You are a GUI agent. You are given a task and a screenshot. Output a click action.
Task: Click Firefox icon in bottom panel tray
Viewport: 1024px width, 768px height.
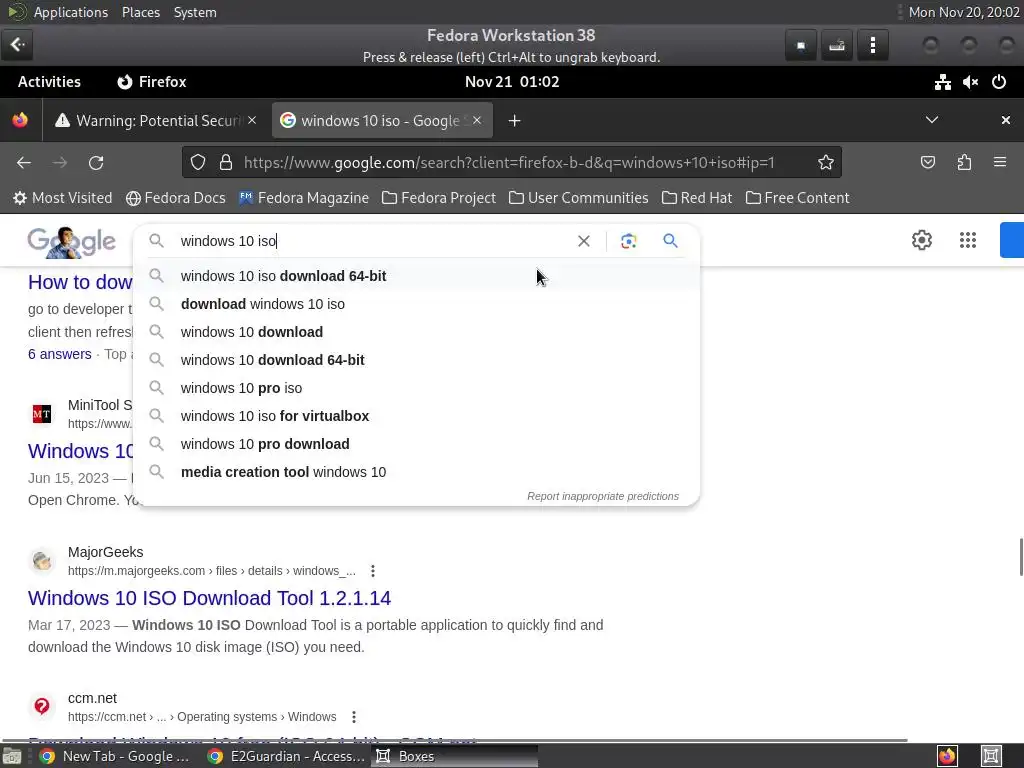tap(947, 756)
